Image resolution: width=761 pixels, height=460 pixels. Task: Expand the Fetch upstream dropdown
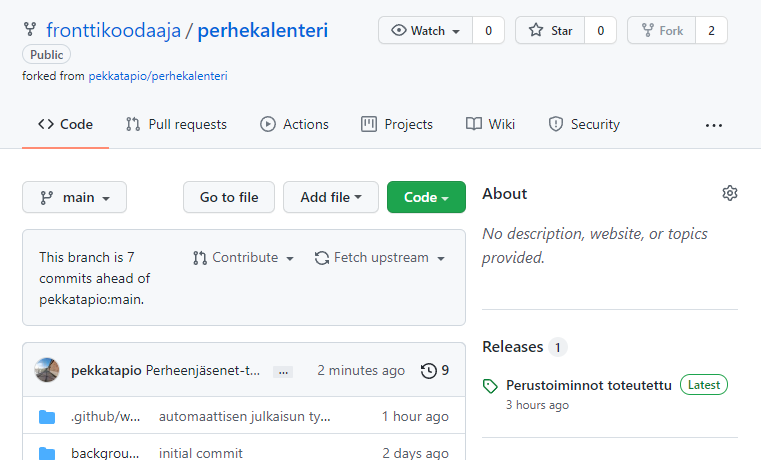pos(380,258)
